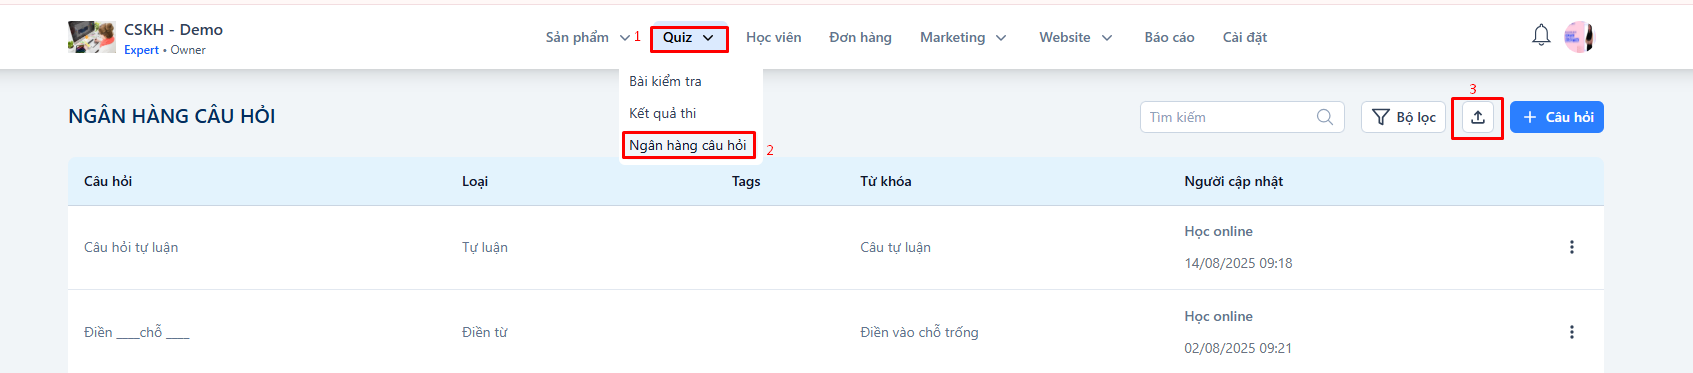Open the Đơn hàng page

click(860, 37)
